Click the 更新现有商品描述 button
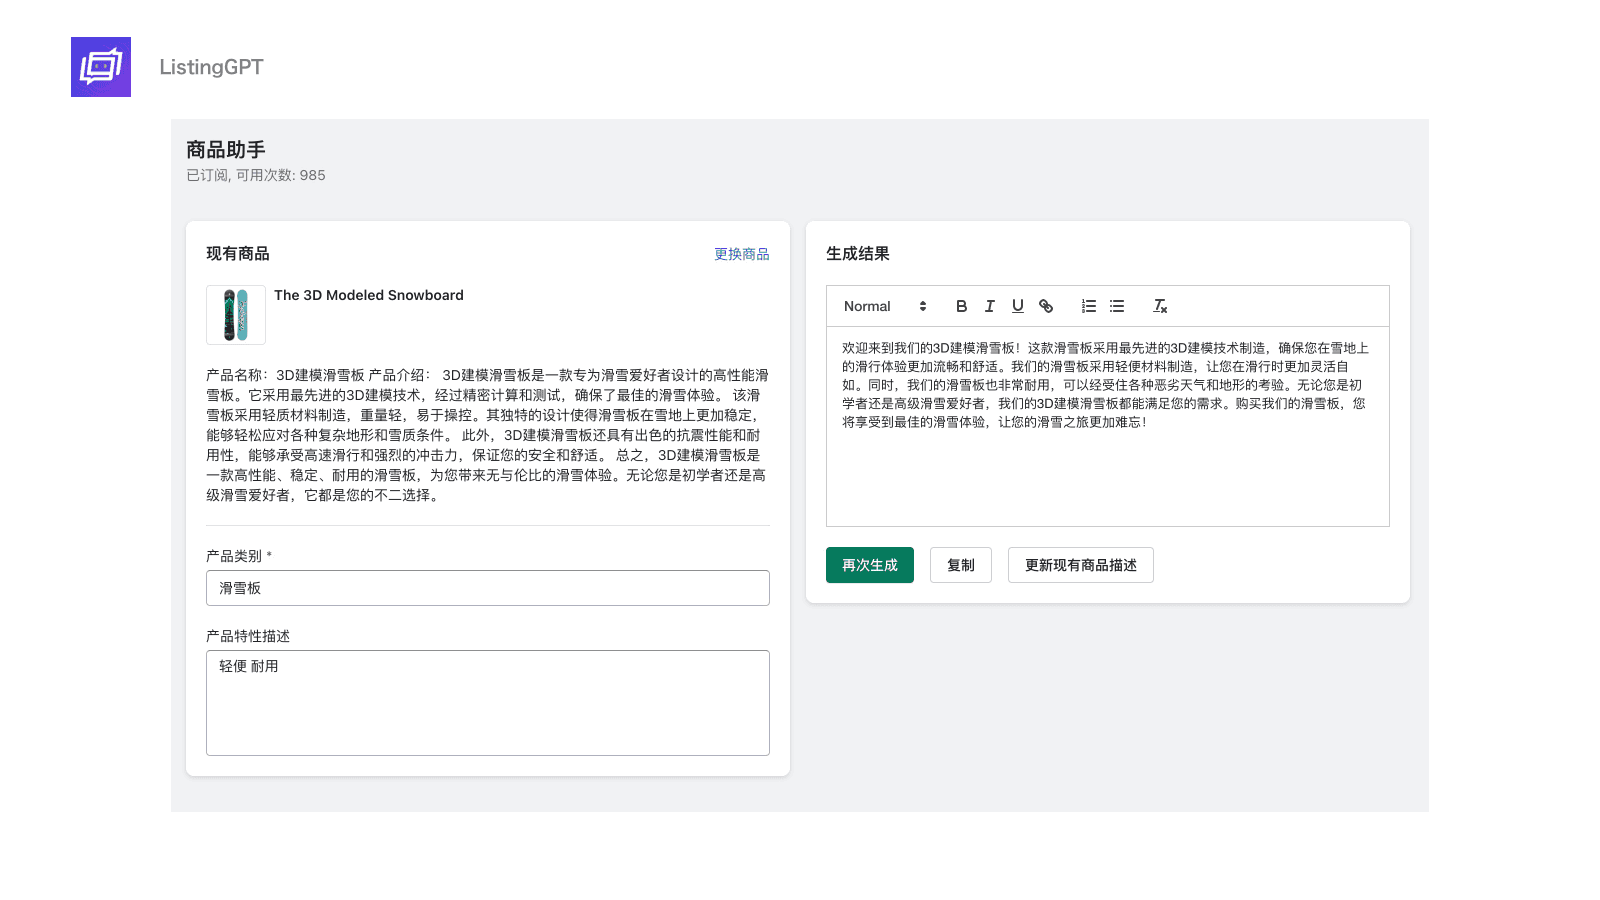The image size is (1600, 900). click(1080, 565)
